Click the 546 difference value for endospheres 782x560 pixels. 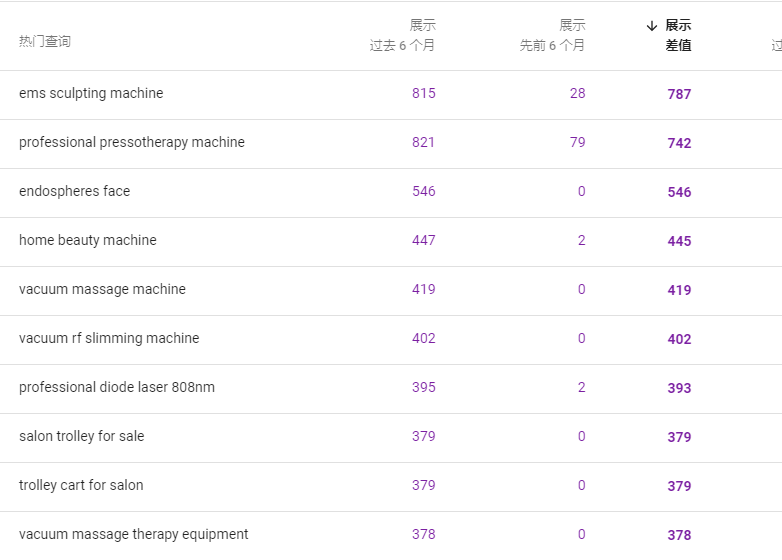[x=679, y=192]
